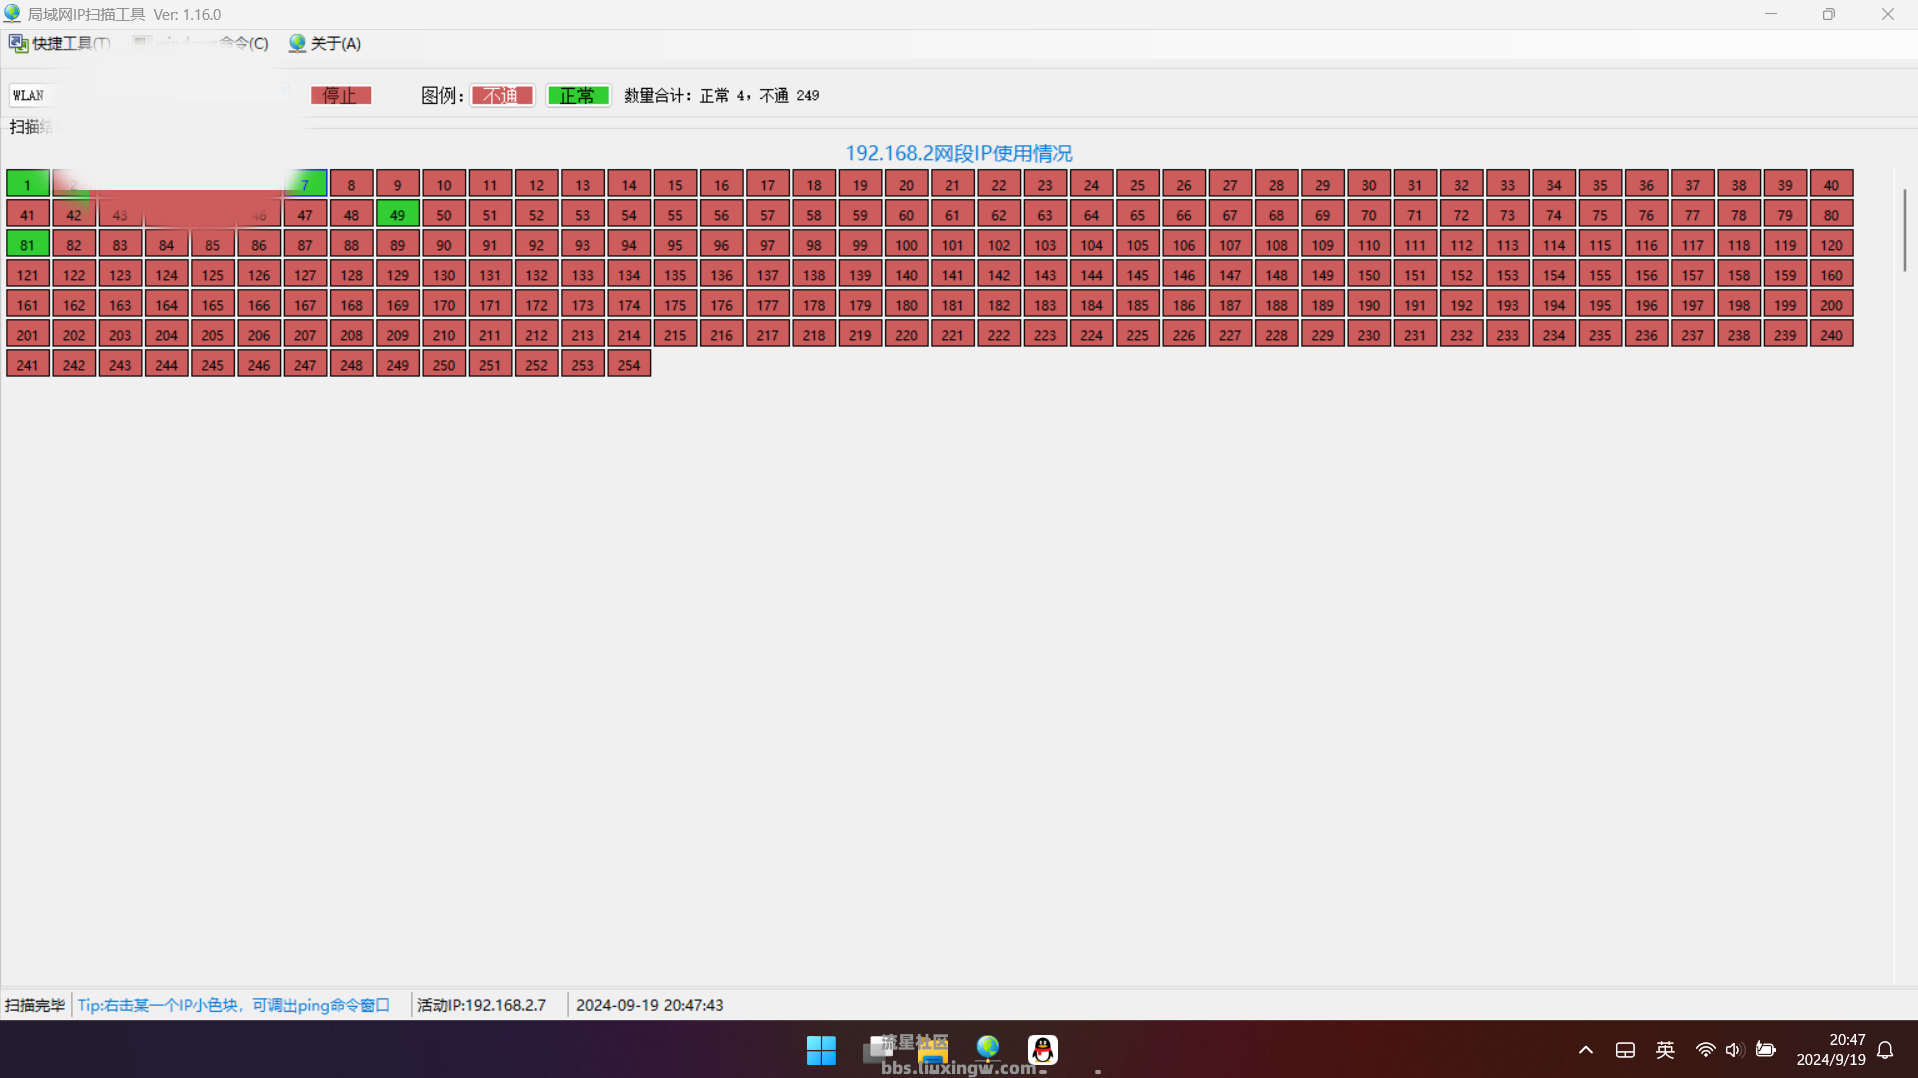Open the IP scanner globe taskbar icon

(x=988, y=1048)
